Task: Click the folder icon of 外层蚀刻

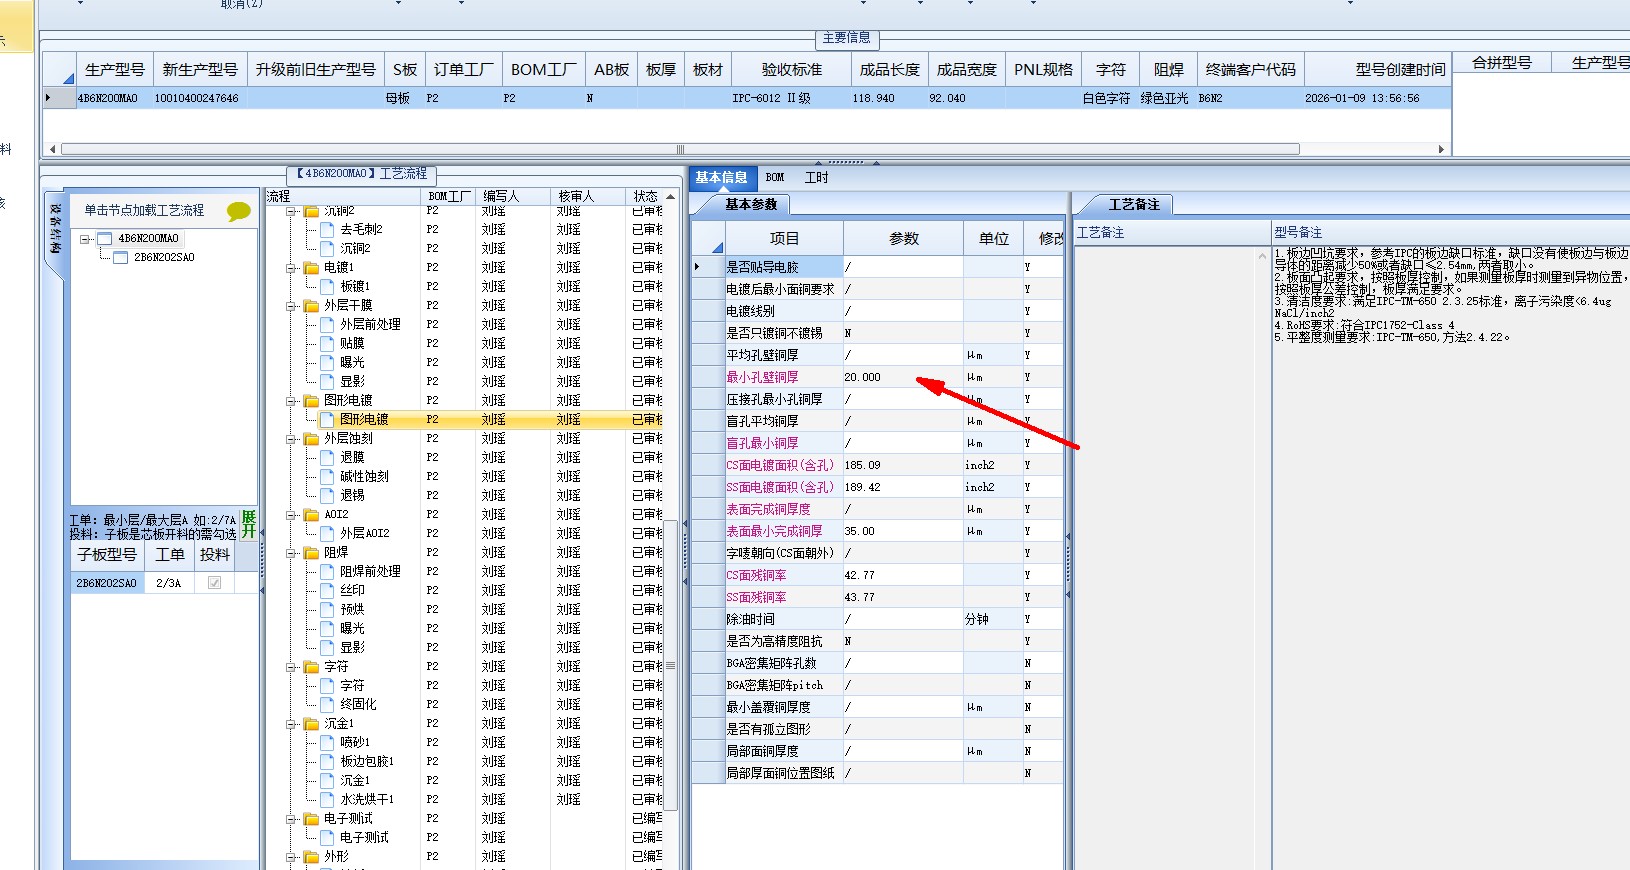Action: click(x=311, y=439)
